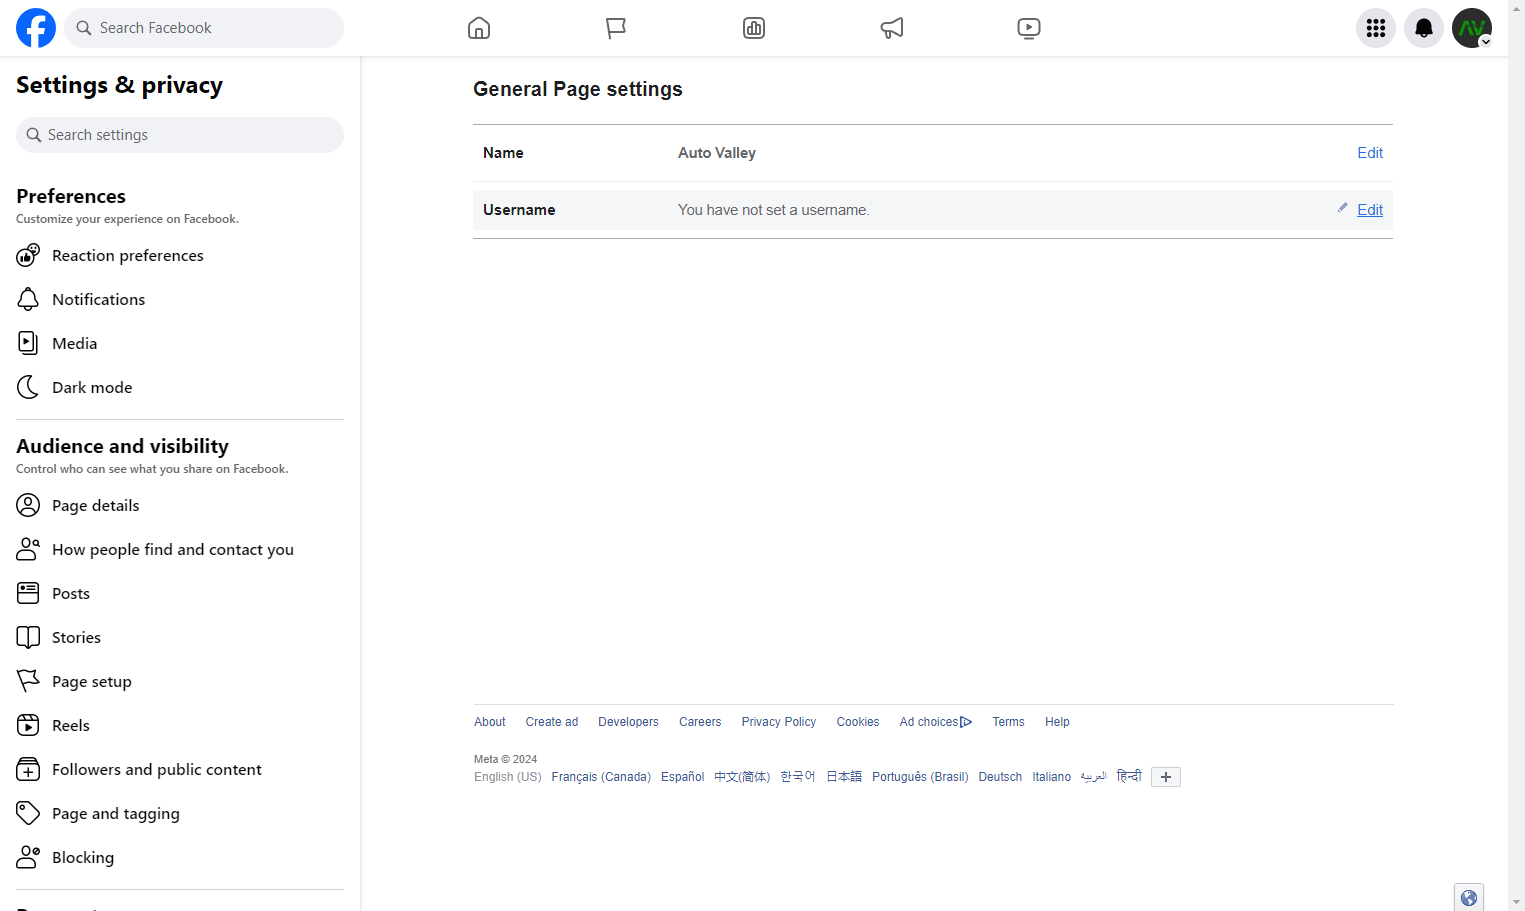This screenshot has width=1525, height=911.
Task: Open the notifications bell
Action: click(x=1424, y=28)
